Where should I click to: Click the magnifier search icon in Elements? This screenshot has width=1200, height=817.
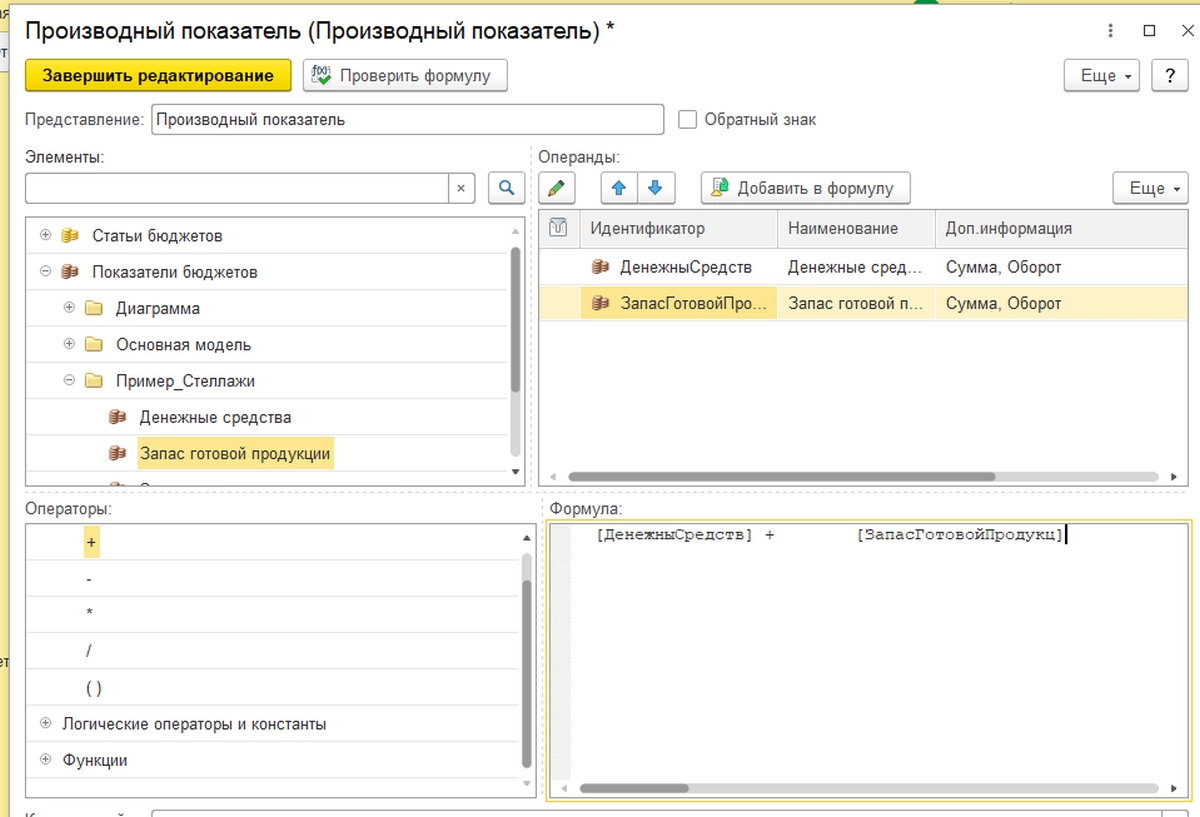click(506, 188)
